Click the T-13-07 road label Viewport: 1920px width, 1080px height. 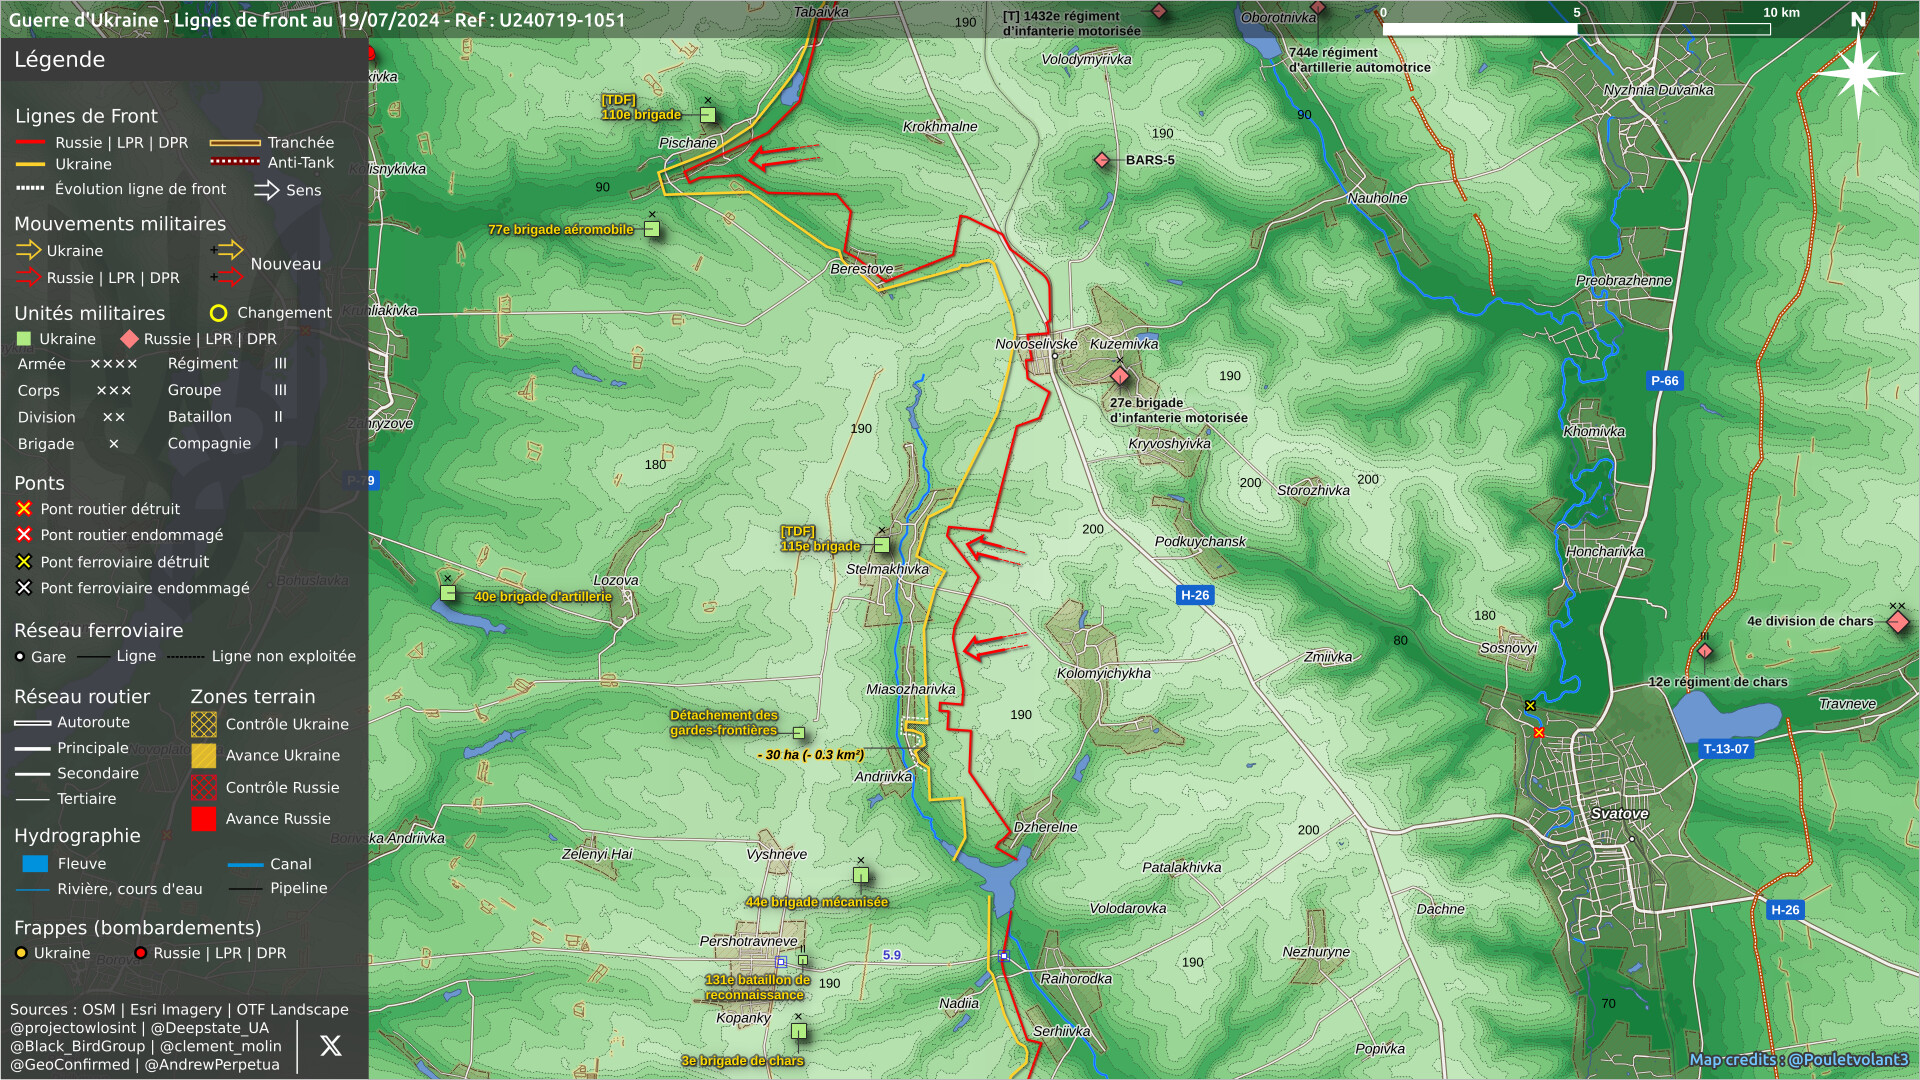[1726, 749]
